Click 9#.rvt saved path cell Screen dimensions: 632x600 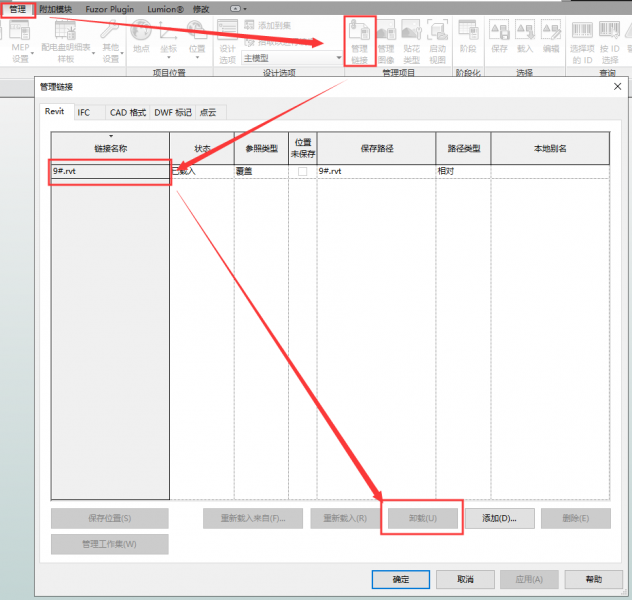376,171
